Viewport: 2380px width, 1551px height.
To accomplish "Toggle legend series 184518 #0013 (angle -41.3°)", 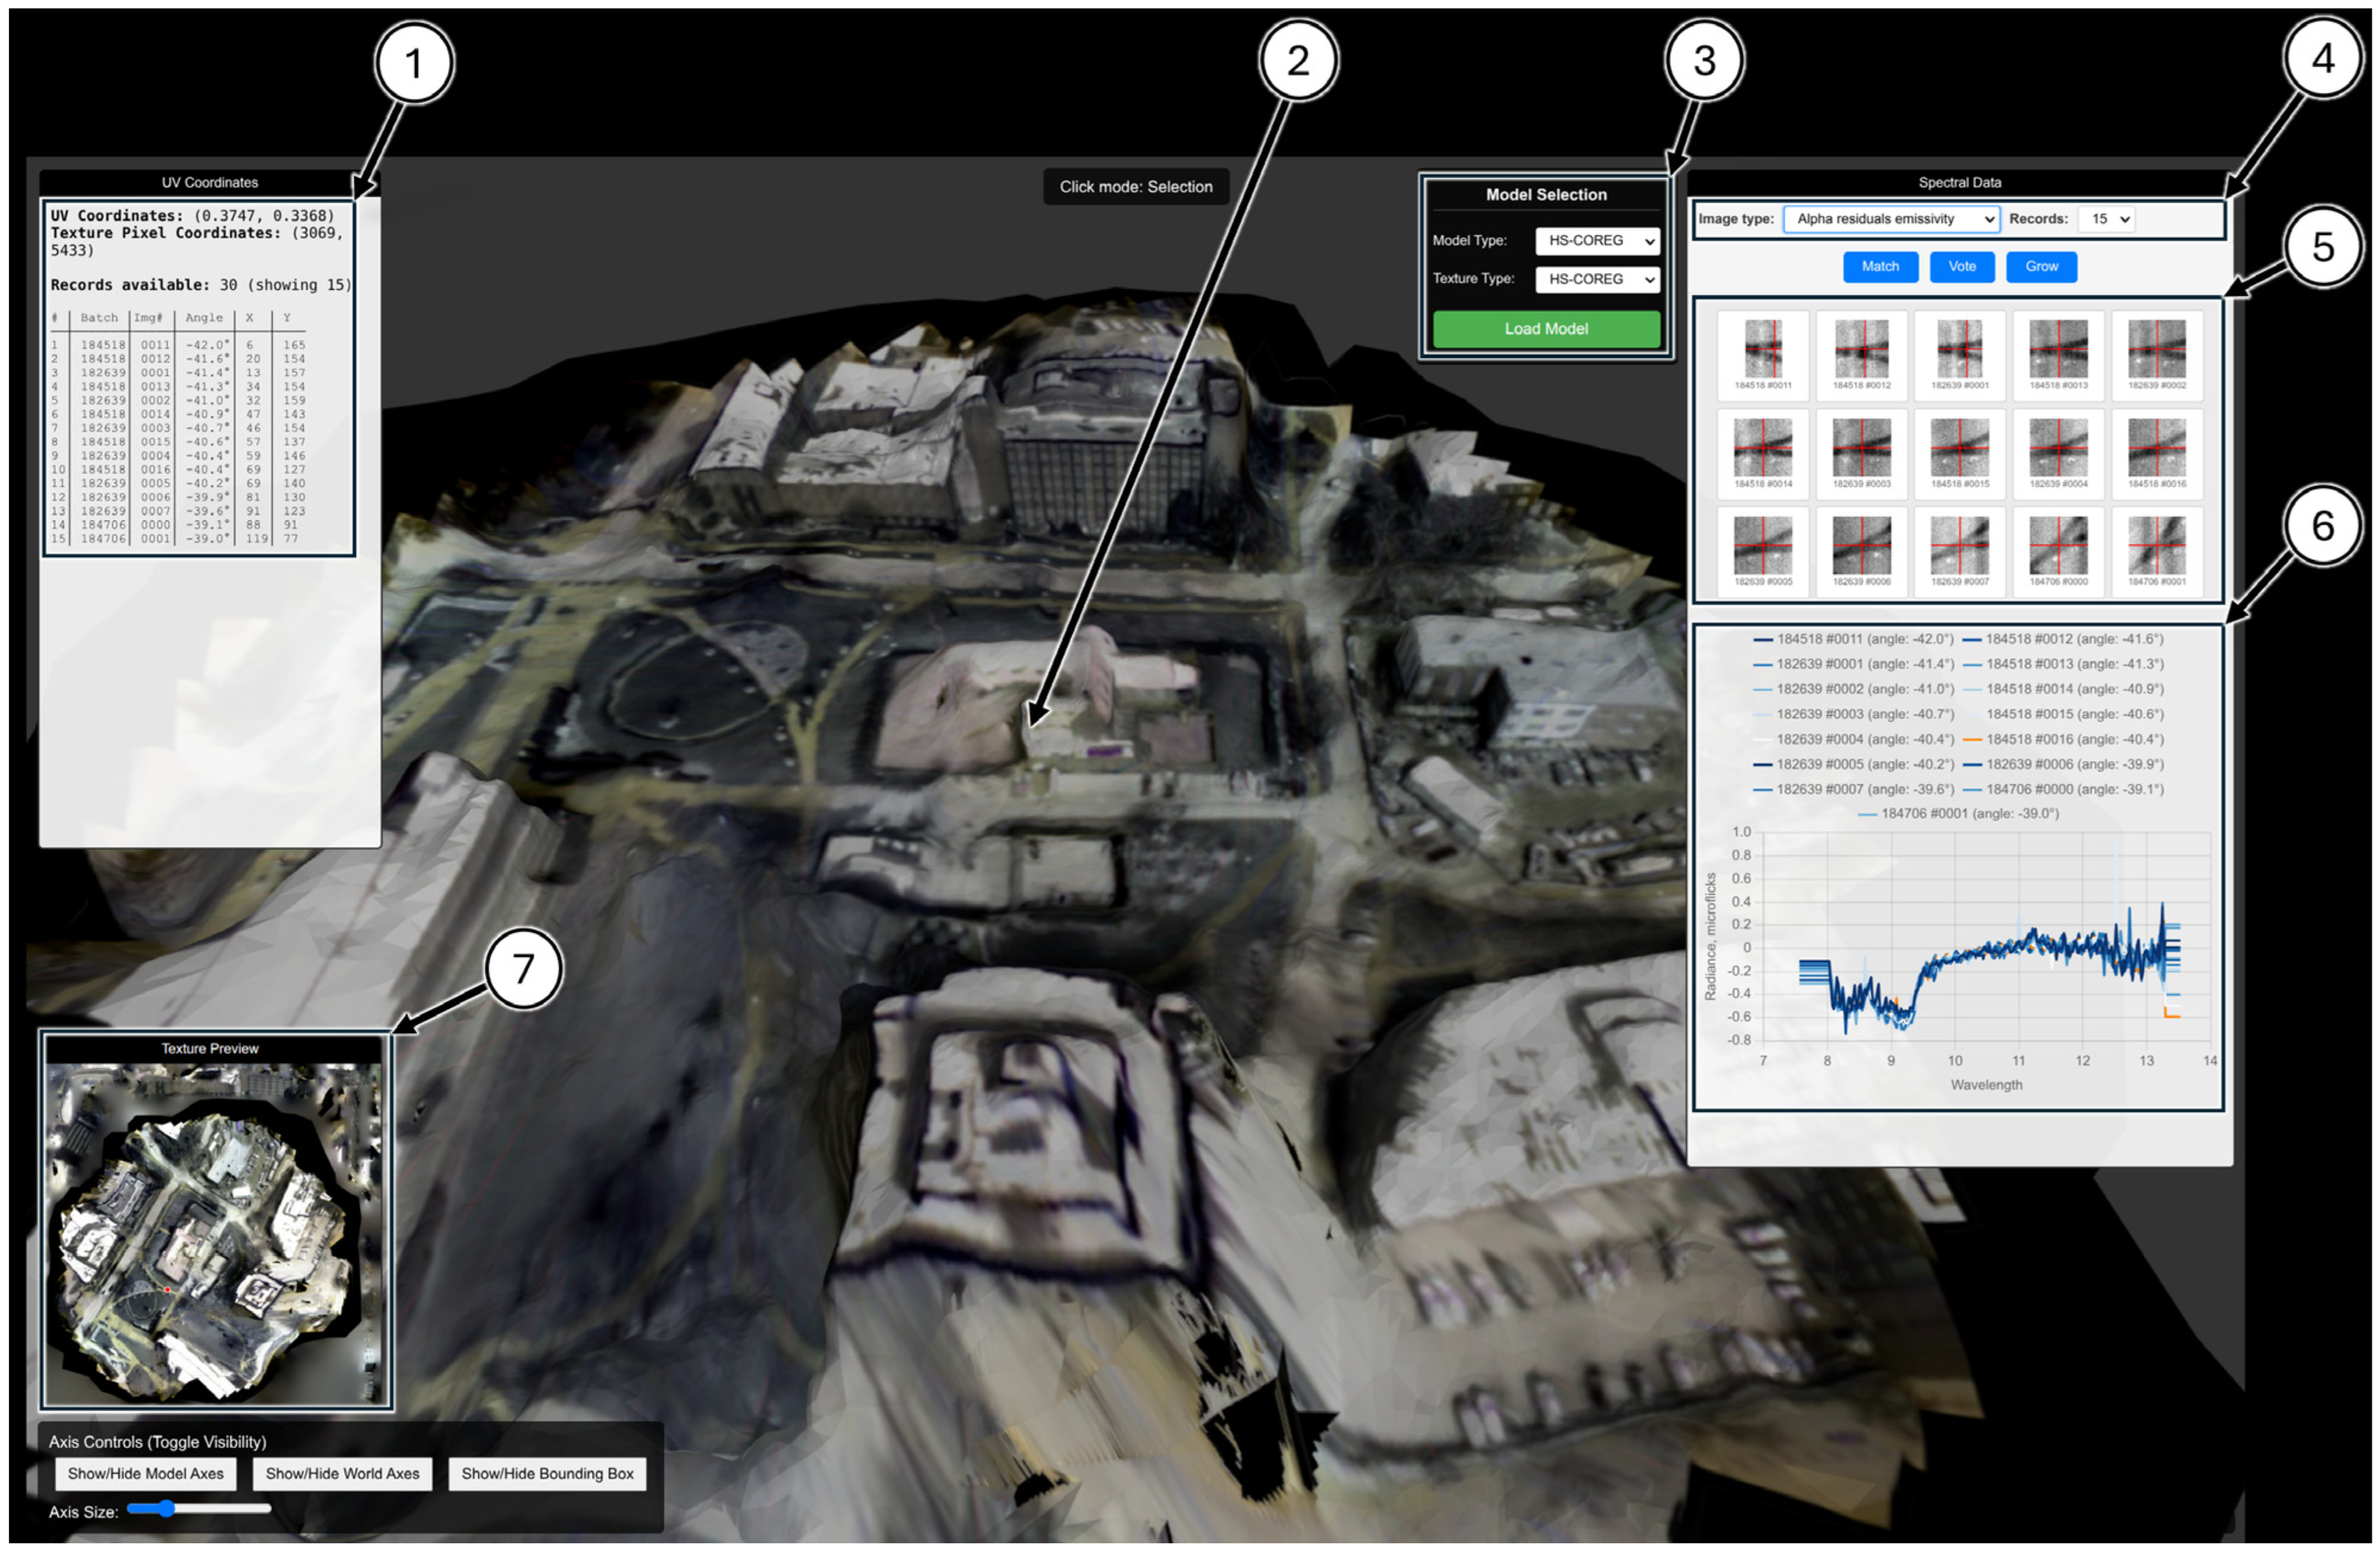I will click(x=2064, y=664).
